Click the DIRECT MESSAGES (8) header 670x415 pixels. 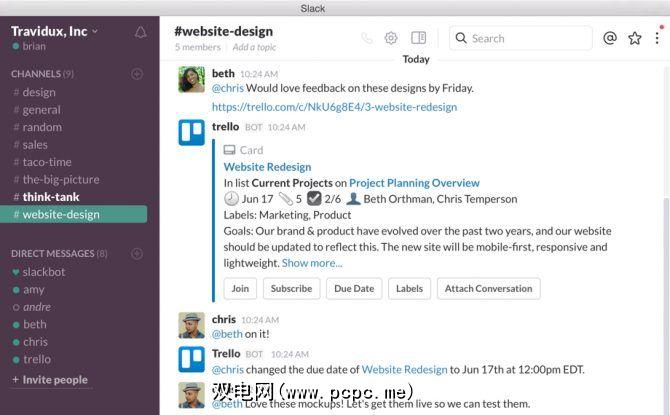(59, 254)
